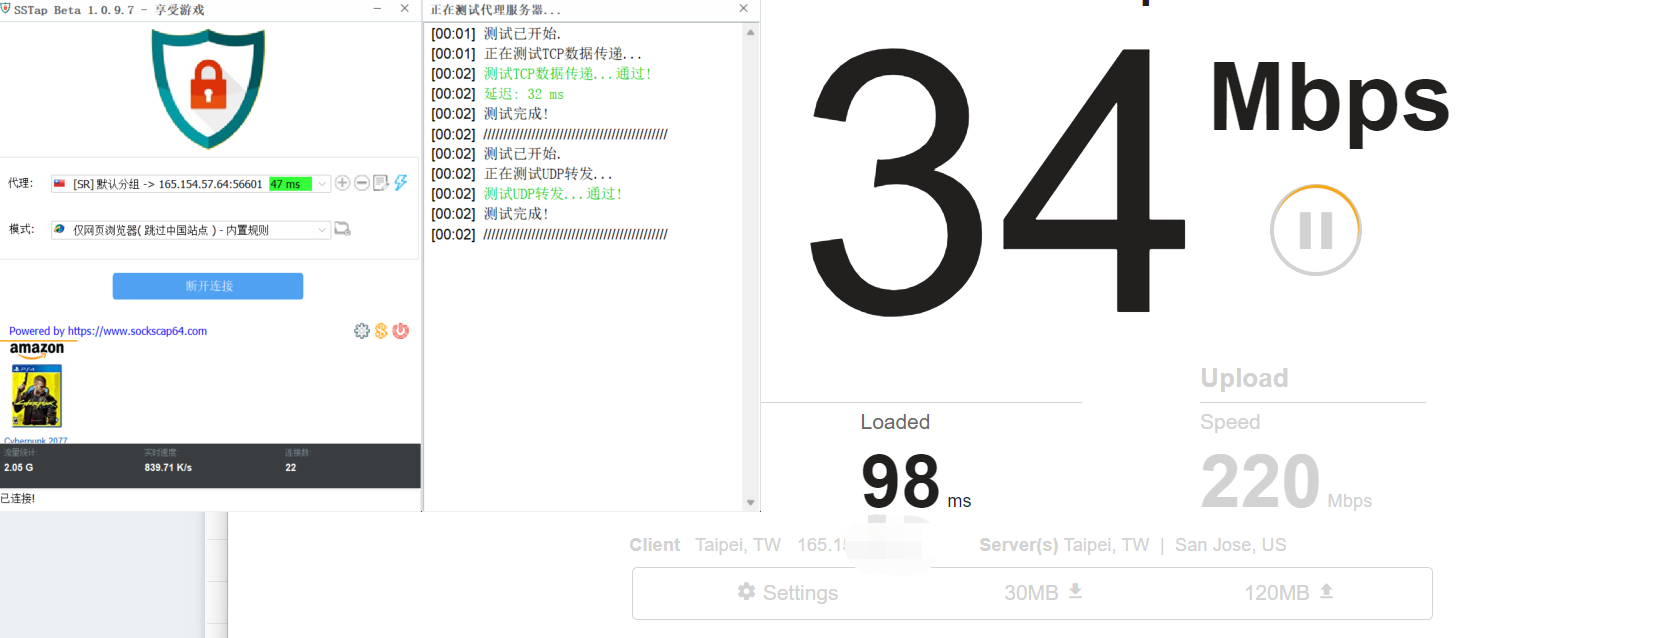
Task: Pause the running speed test
Action: [x=1315, y=230]
